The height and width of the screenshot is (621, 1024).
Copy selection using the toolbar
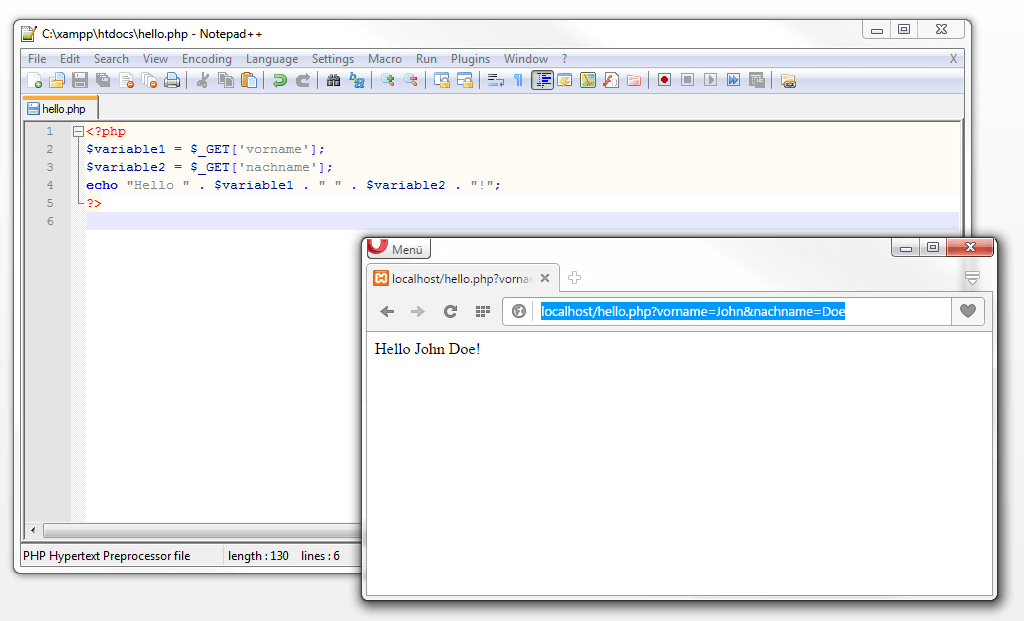click(226, 80)
